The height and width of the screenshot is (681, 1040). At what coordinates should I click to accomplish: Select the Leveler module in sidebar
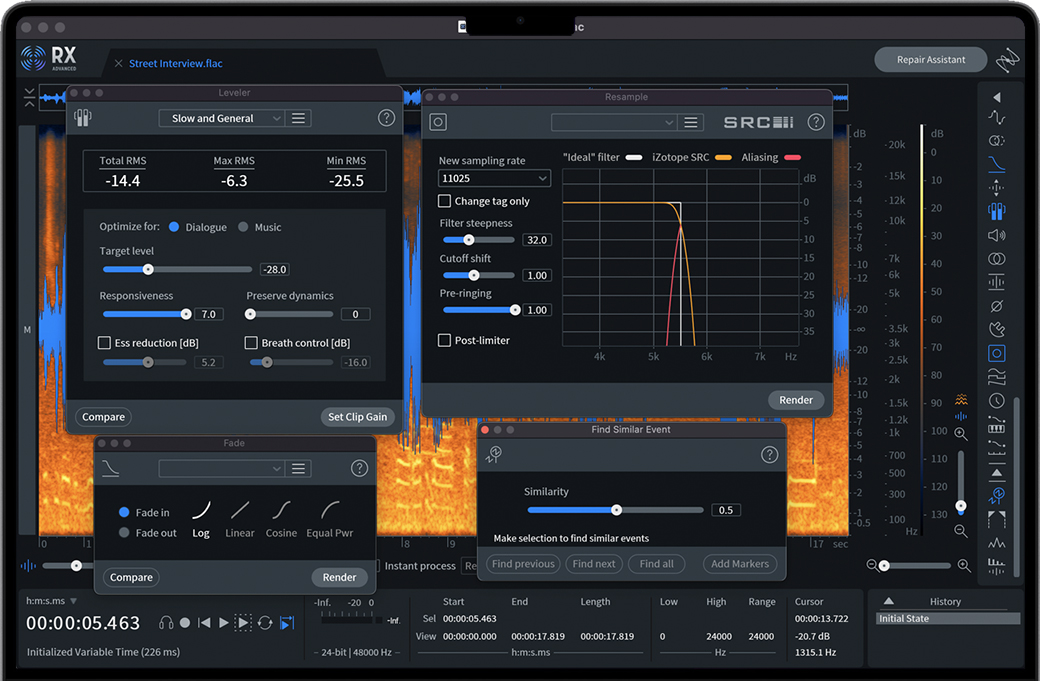click(996, 211)
